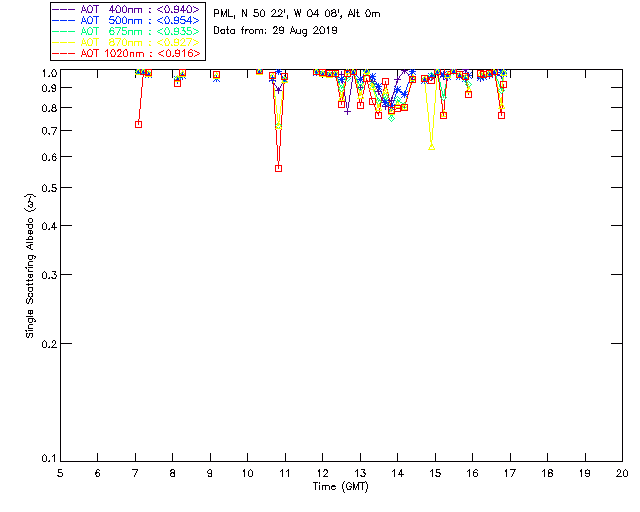Viewport: 640px width, 512px height.
Task: Click the x-axis tick label 7
Action: tap(135, 473)
